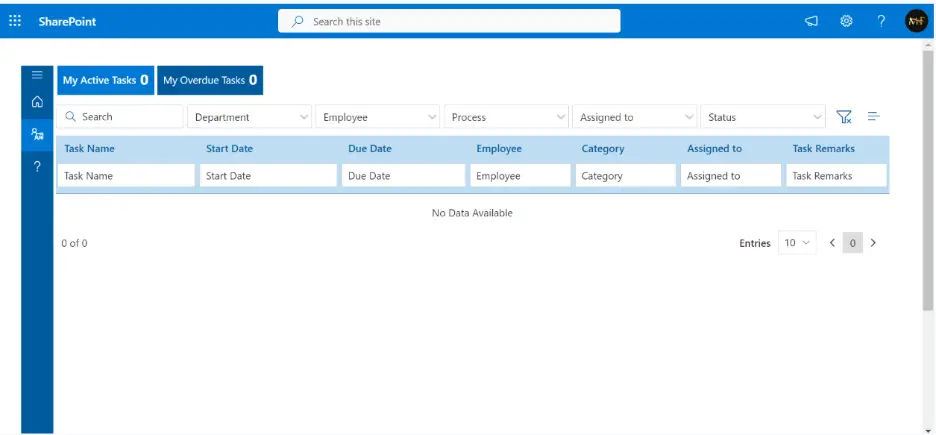Click the Task Name column filter field
This screenshot has width=936, height=435.
pos(126,176)
